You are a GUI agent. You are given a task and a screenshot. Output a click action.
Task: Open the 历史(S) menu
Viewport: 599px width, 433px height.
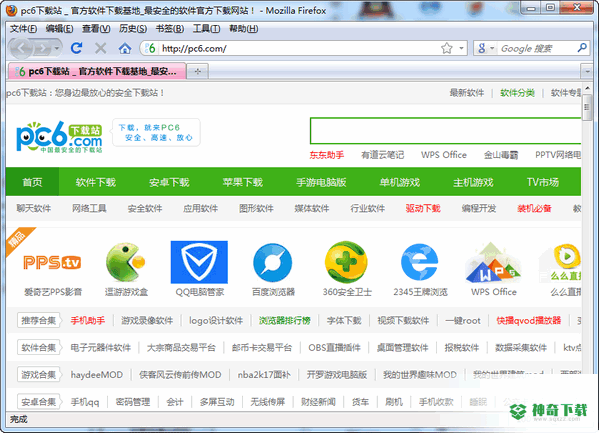133,29
